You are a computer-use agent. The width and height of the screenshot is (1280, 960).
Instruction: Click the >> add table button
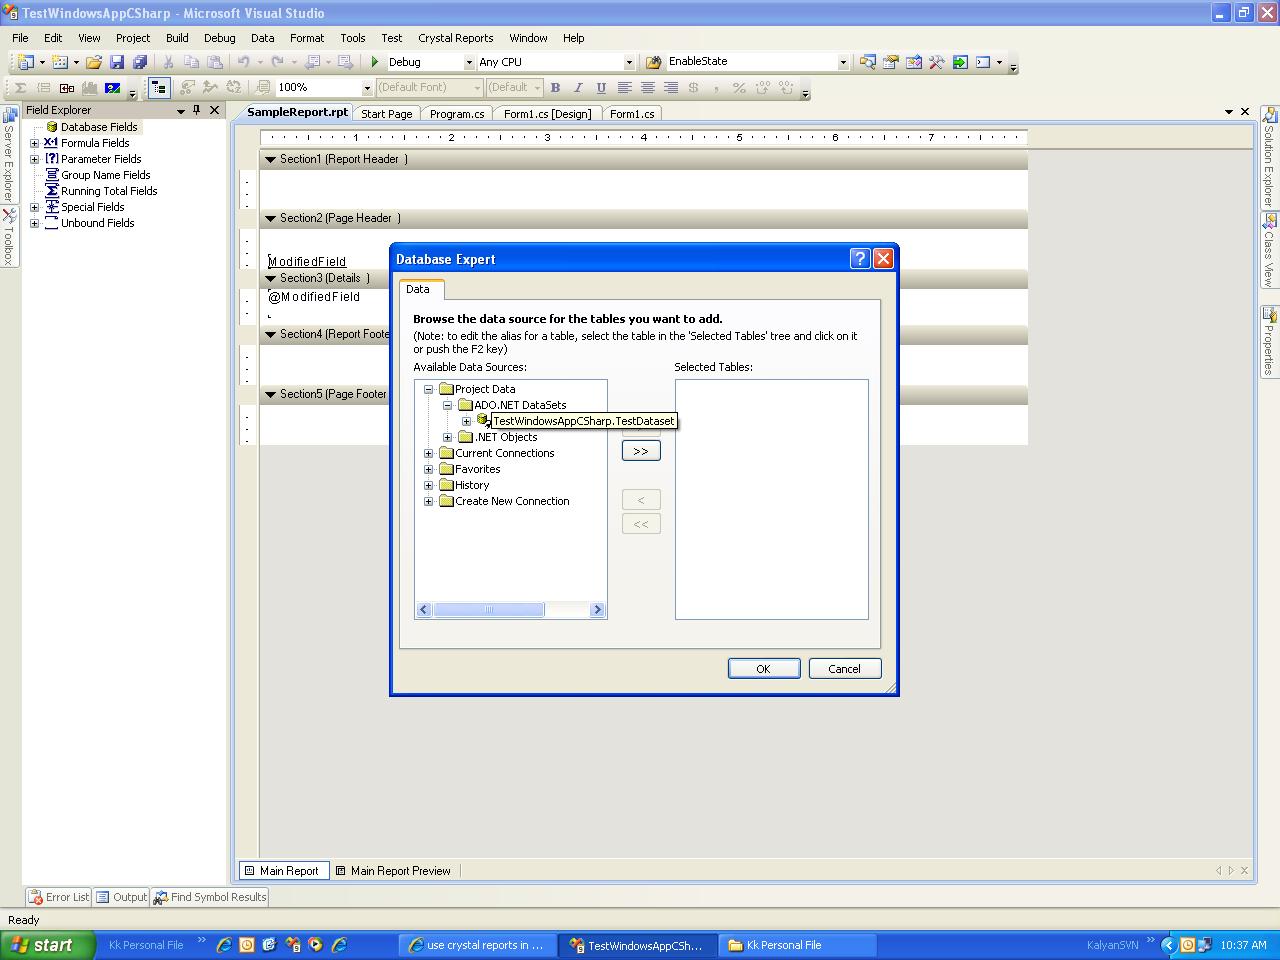pos(640,450)
